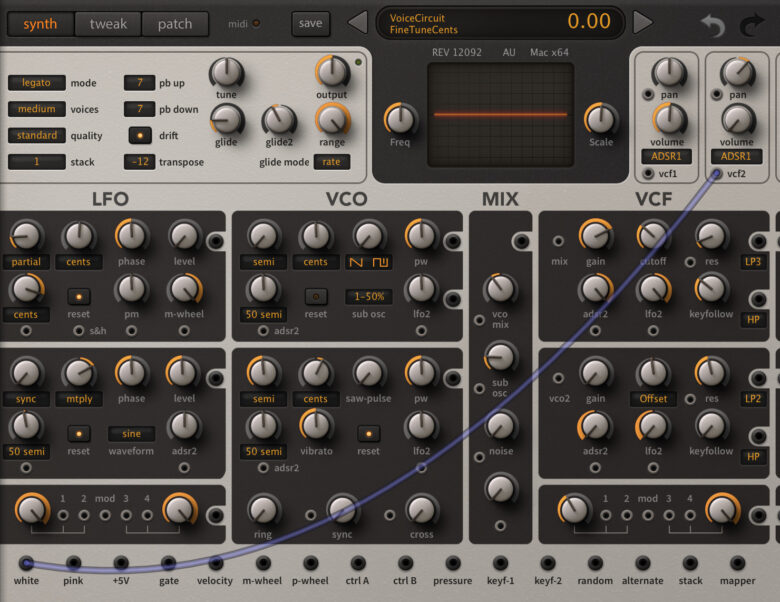Open the standard quality selector

36,135
